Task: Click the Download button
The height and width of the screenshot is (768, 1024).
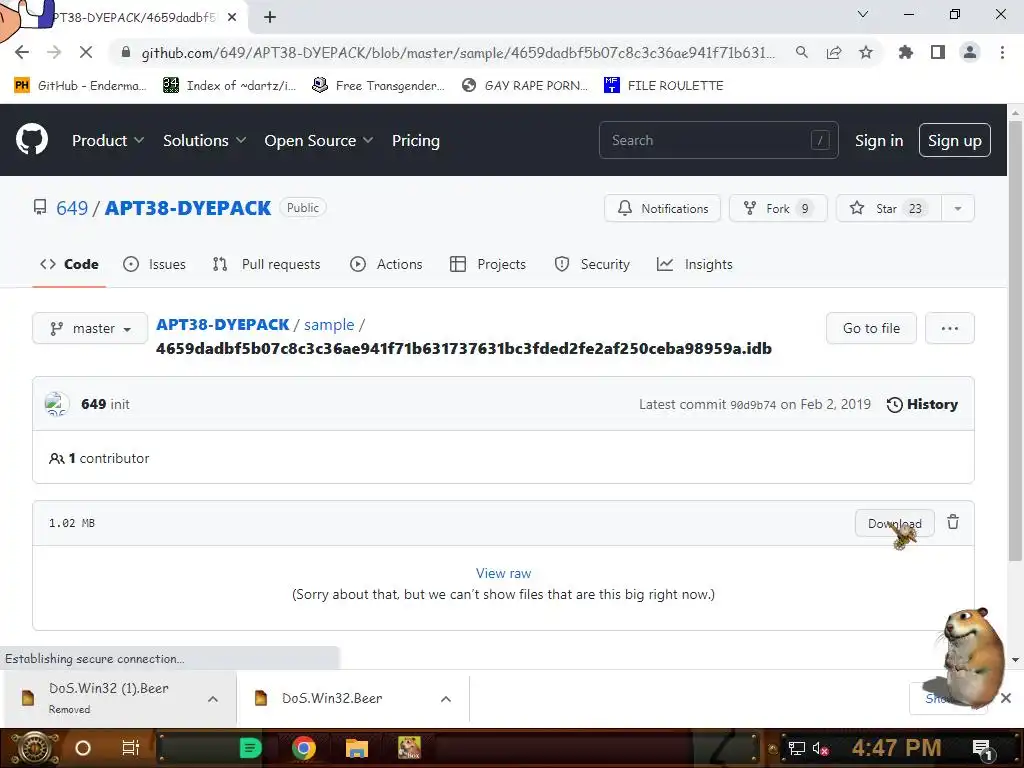Action: click(895, 523)
